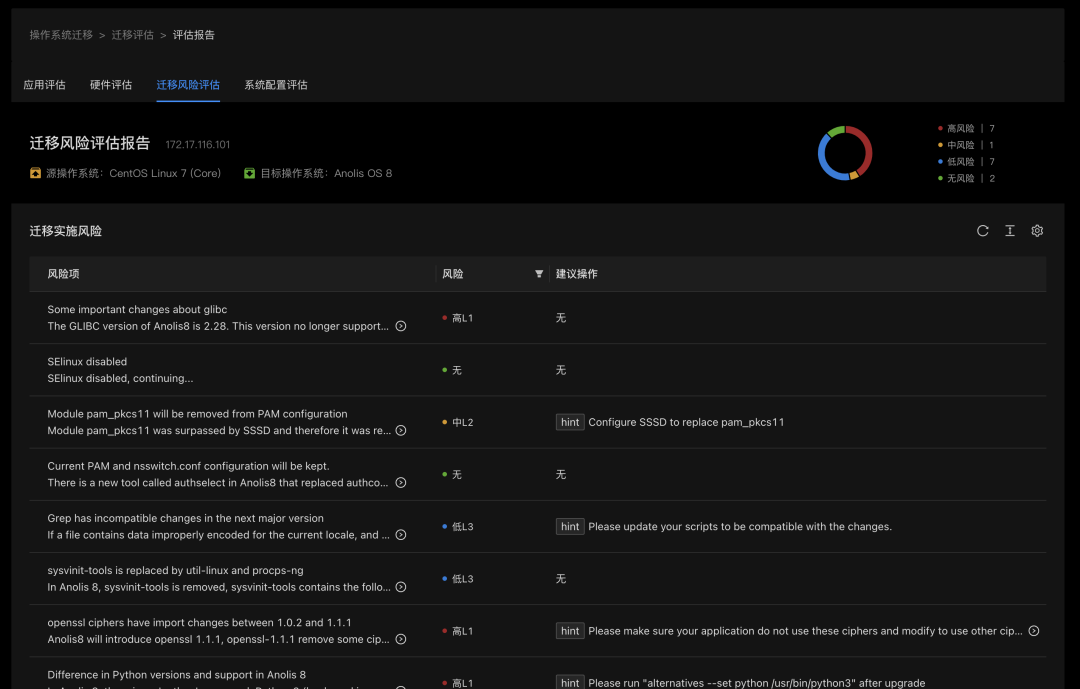Open the 系统配置评估 tab

tap(276, 85)
